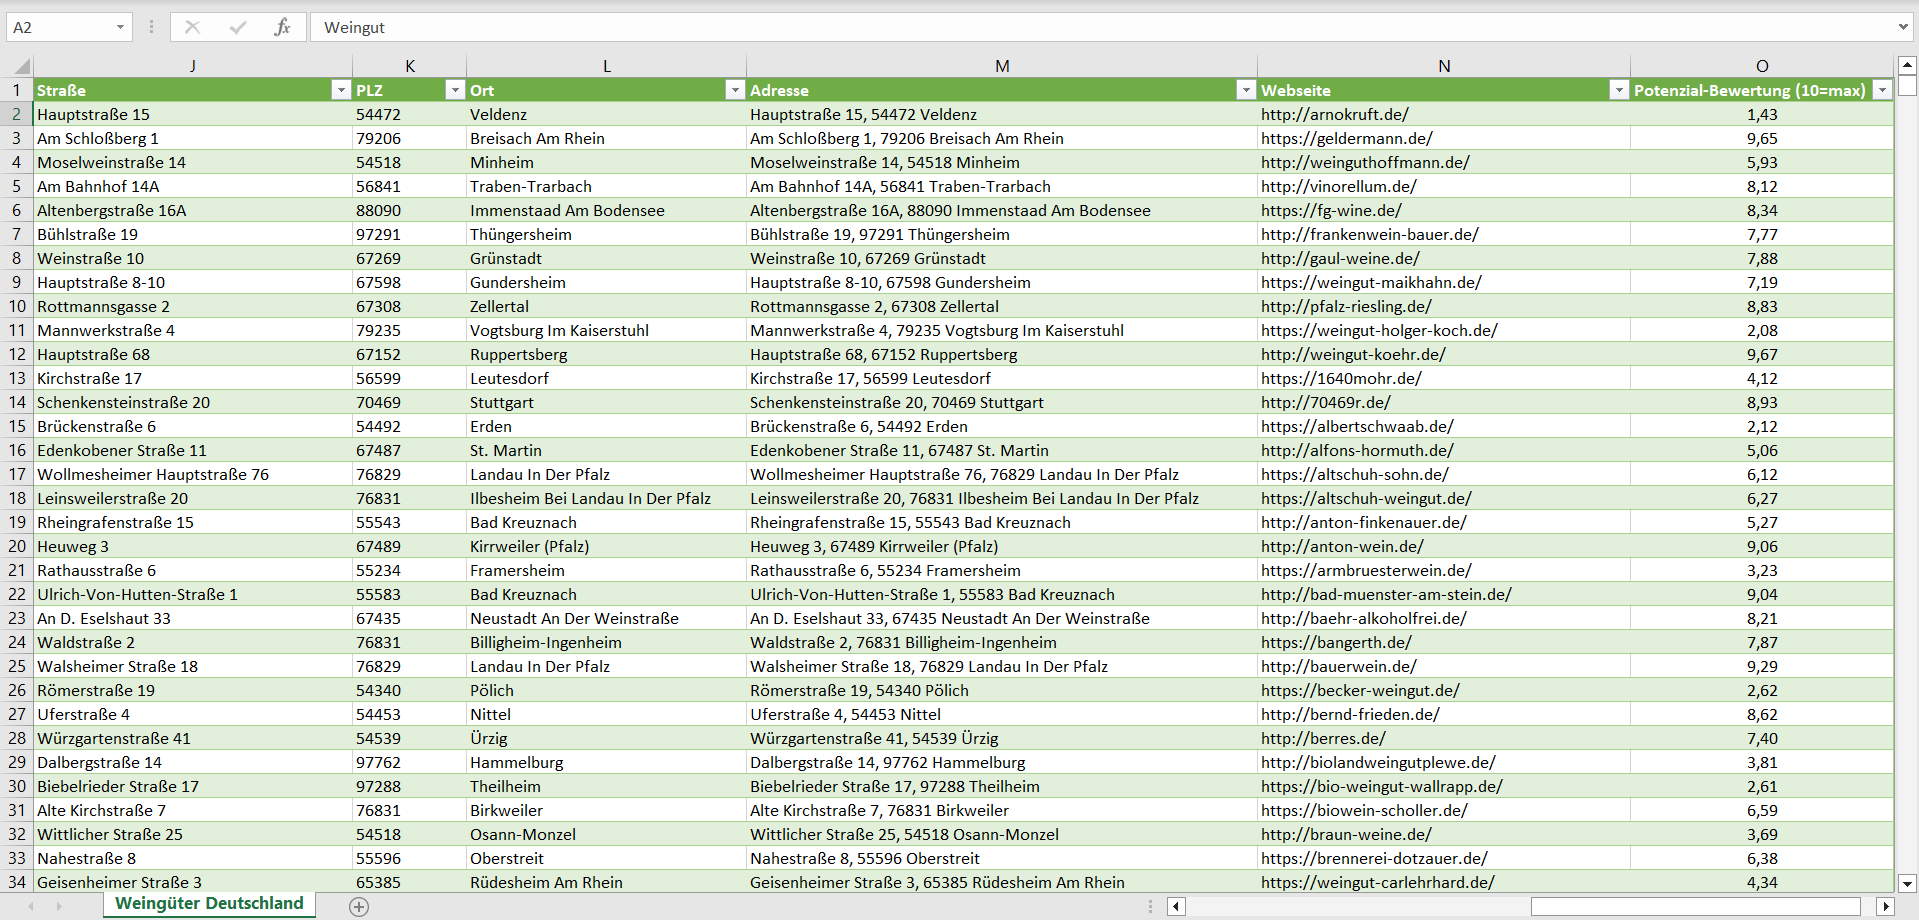Viewport: 1919px width, 920px height.
Task: Select row 20 header
Action: (x=17, y=546)
